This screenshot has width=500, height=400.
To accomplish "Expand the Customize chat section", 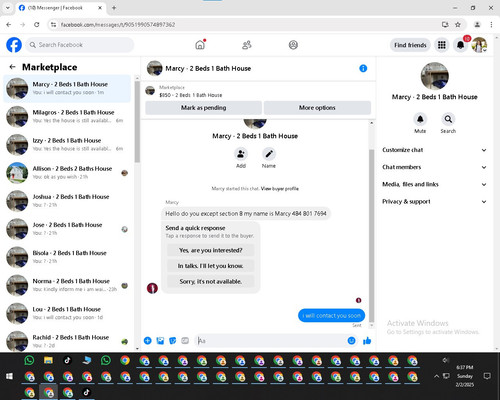I will click(434, 150).
